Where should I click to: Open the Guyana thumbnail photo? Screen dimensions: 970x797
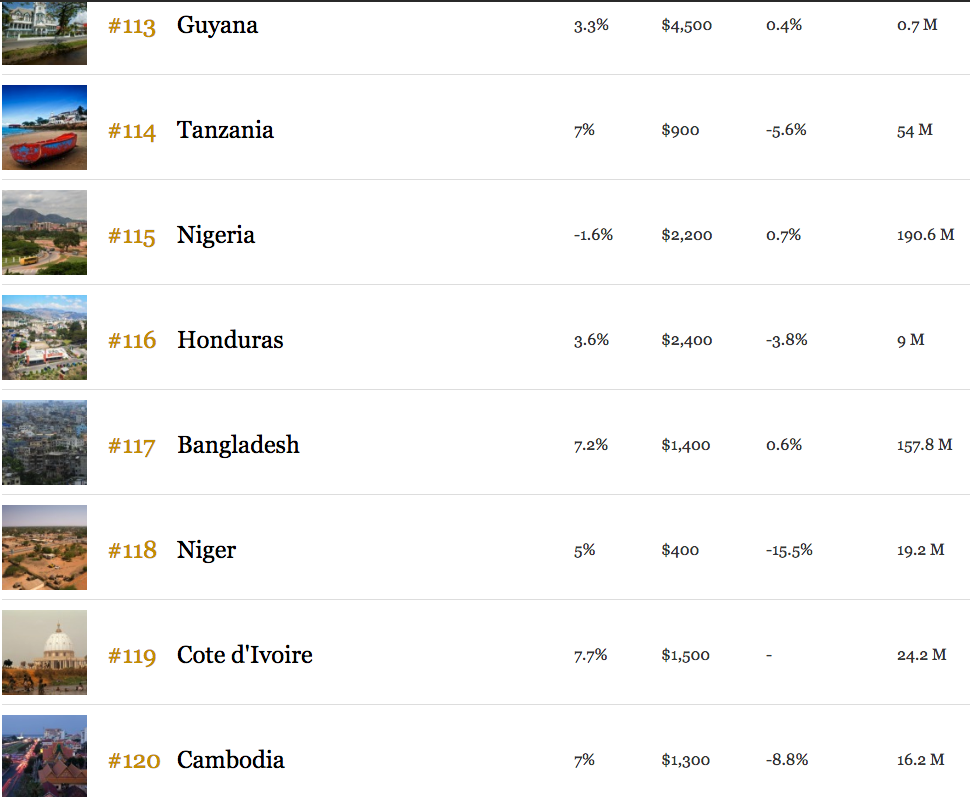[45, 33]
